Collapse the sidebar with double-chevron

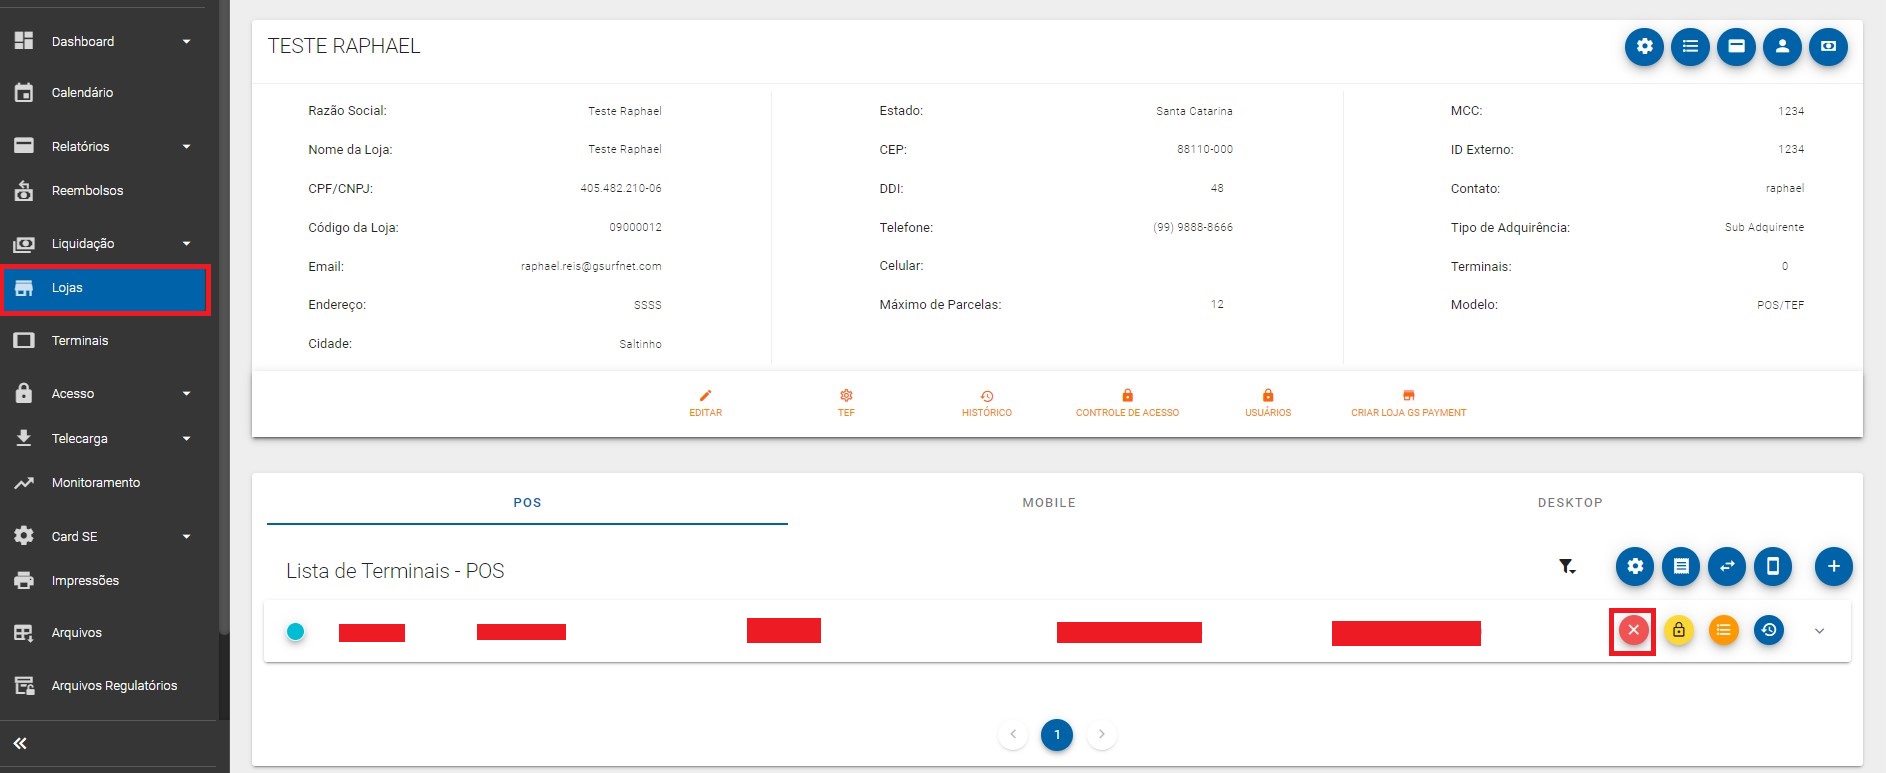coord(20,743)
